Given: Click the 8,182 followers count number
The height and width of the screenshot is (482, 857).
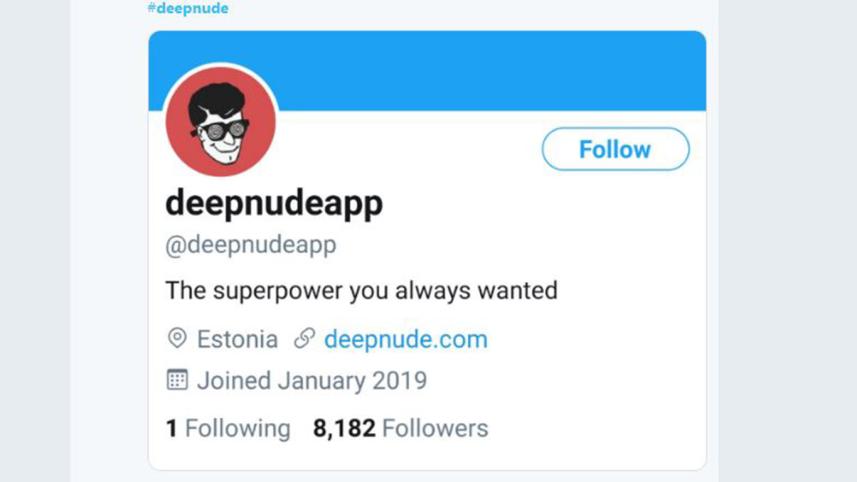Looking at the screenshot, I should [344, 429].
